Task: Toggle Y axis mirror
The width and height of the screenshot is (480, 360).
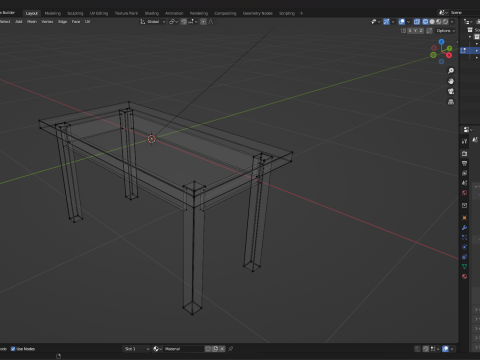Action: click(x=416, y=31)
